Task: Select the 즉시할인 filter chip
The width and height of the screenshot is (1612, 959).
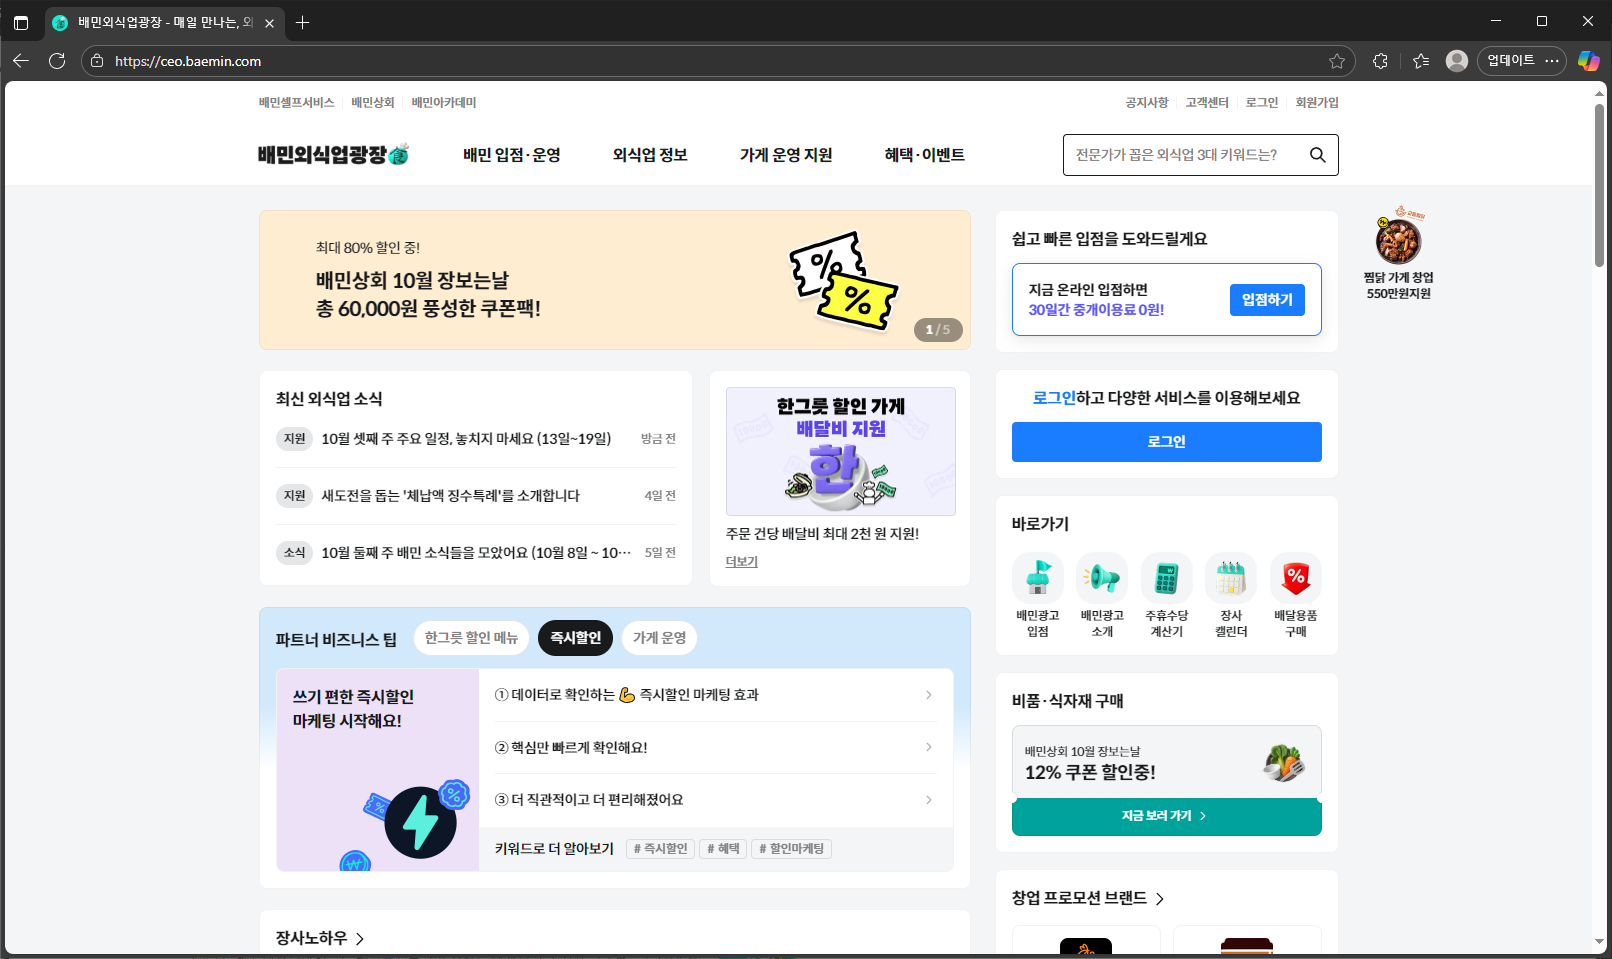Action: 575,638
